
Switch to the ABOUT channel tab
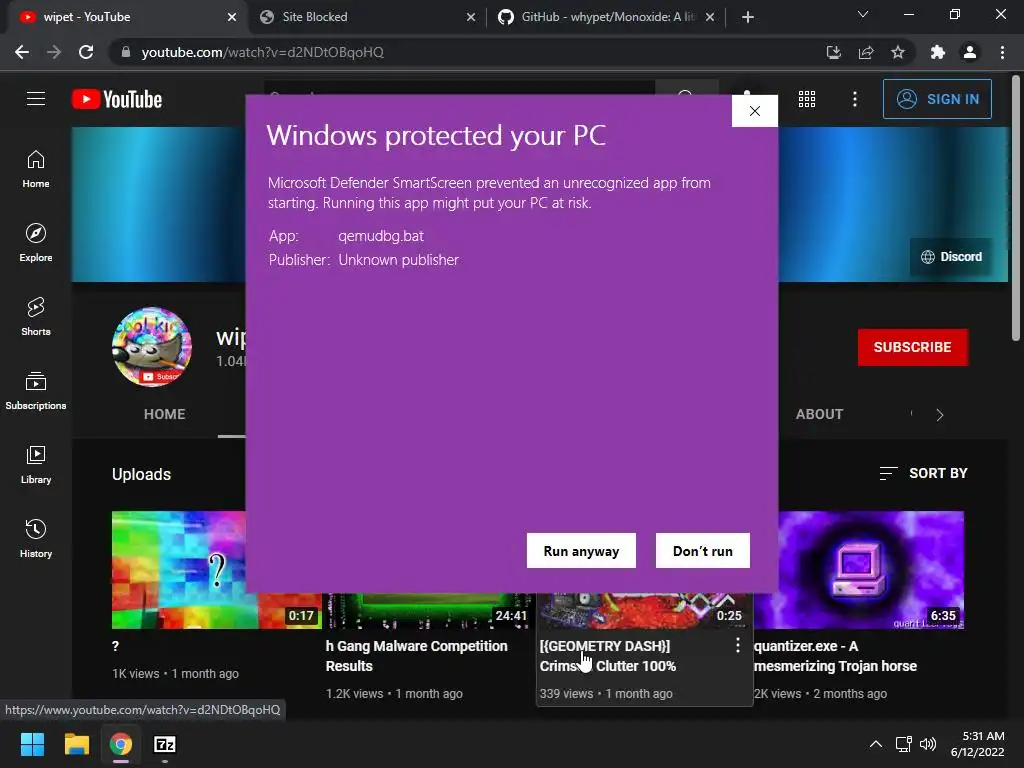[819, 414]
